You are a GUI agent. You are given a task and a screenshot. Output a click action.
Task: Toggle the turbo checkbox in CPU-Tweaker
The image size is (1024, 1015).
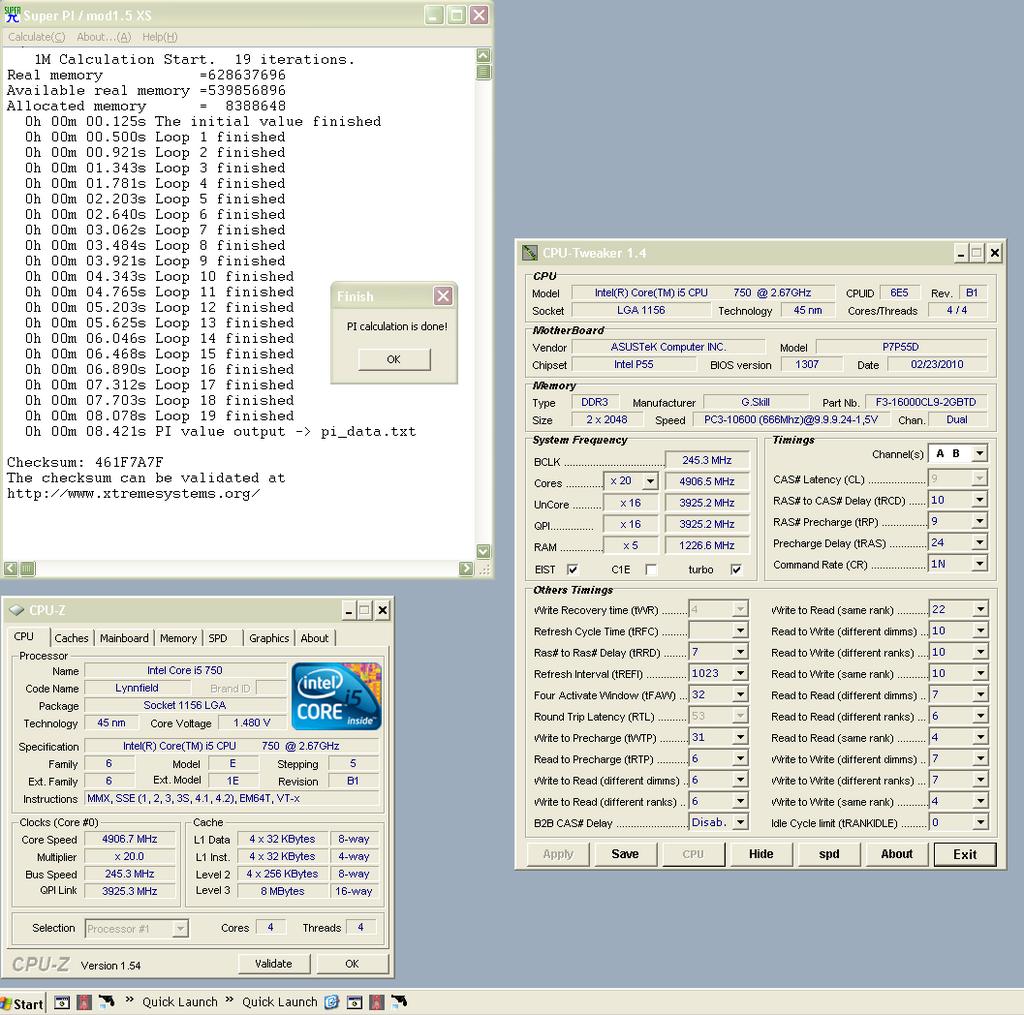click(x=736, y=570)
